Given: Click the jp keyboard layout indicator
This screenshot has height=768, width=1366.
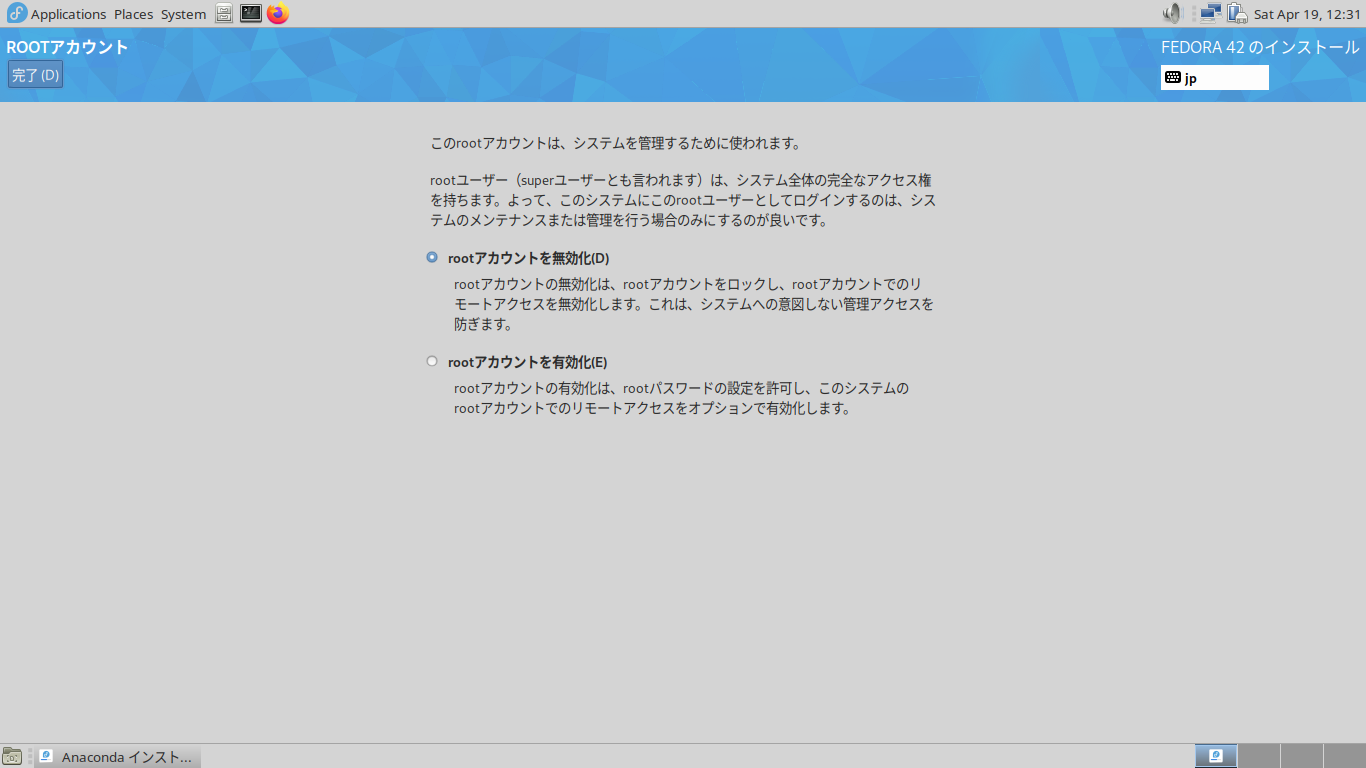Looking at the screenshot, I should click(1214, 78).
